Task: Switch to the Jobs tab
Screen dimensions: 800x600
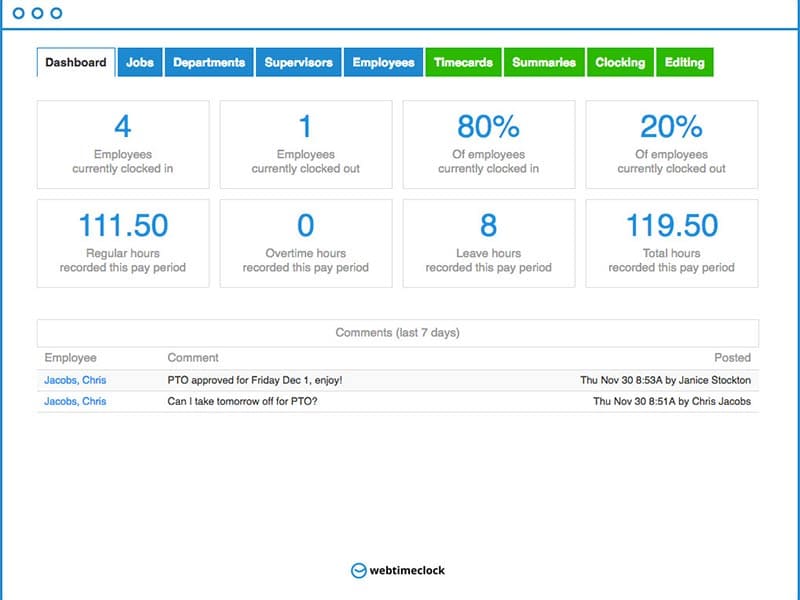Action: 140,62
